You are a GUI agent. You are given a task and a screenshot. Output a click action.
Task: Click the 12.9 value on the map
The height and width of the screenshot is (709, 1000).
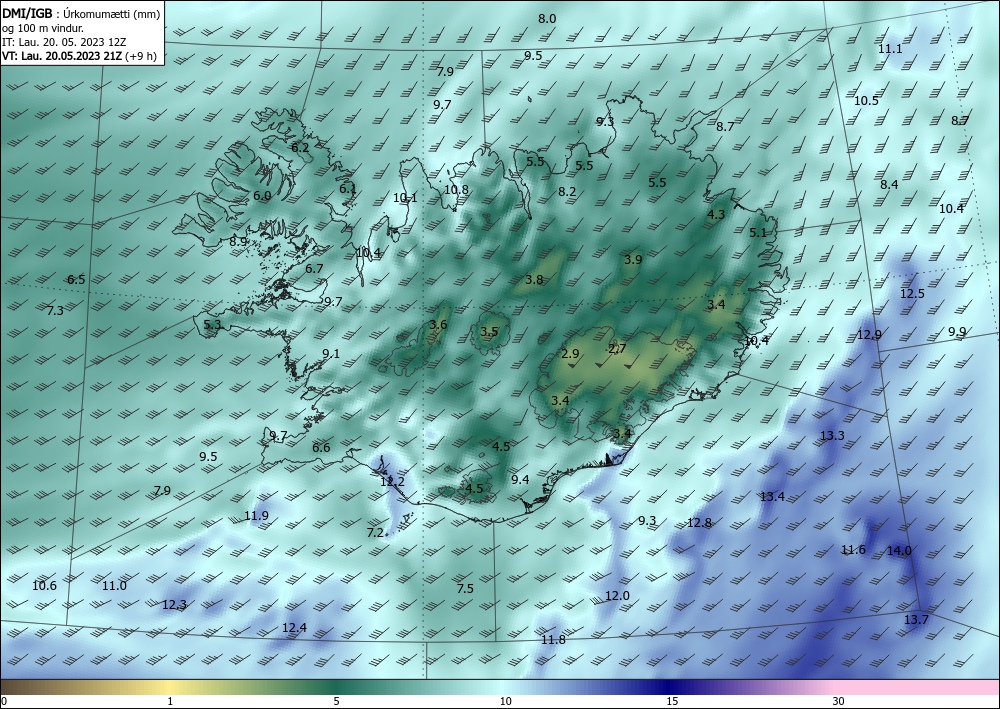869,335
